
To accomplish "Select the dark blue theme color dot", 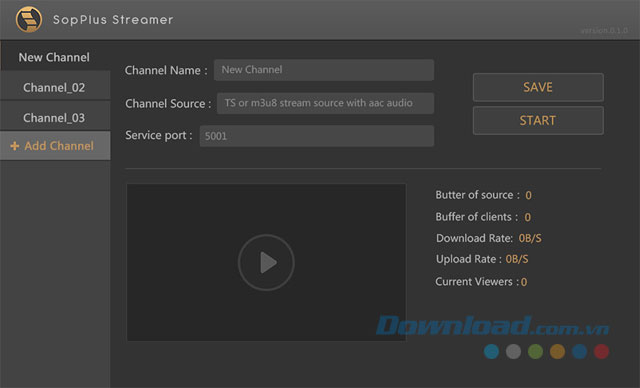I will coord(580,351).
